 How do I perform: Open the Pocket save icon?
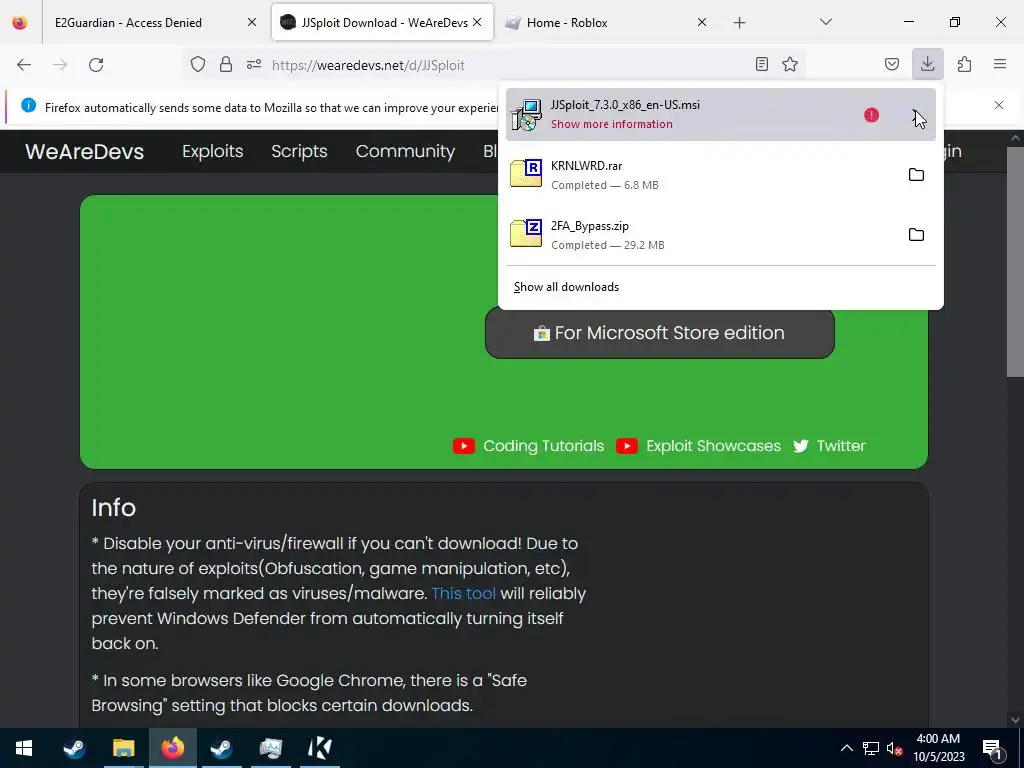pos(891,64)
